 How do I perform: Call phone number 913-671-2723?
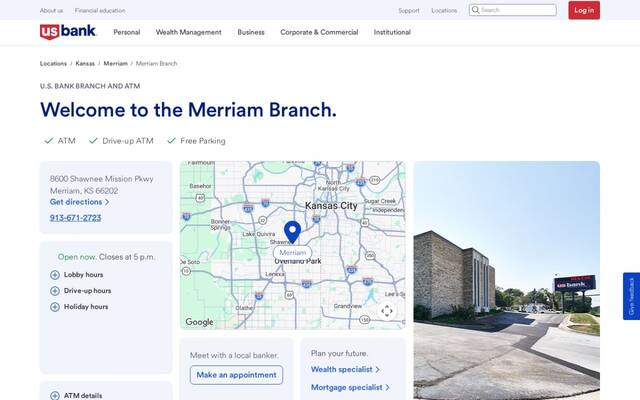76,218
